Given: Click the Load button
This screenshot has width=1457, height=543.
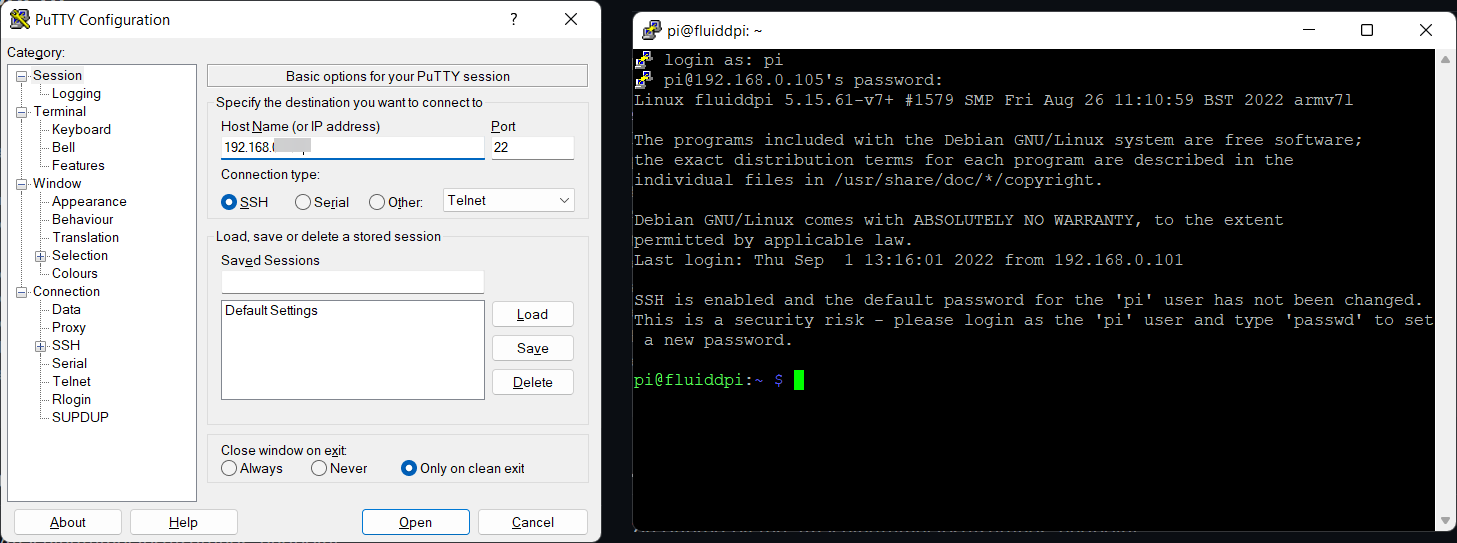Looking at the screenshot, I should (533, 314).
